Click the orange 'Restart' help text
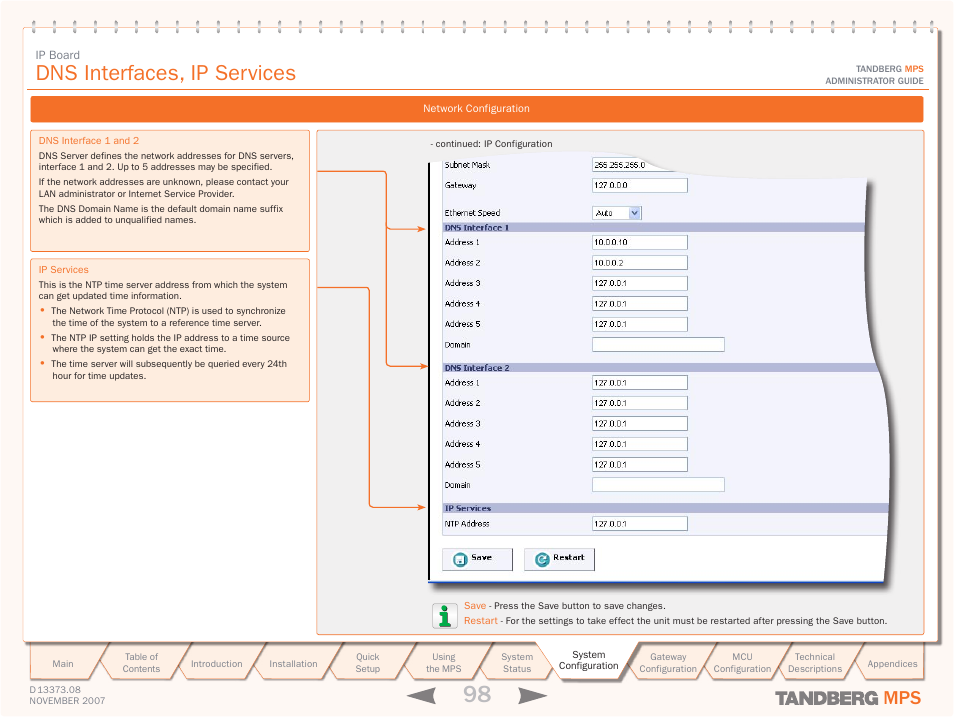Screen dimensions: 954x718 click(481, 621)
